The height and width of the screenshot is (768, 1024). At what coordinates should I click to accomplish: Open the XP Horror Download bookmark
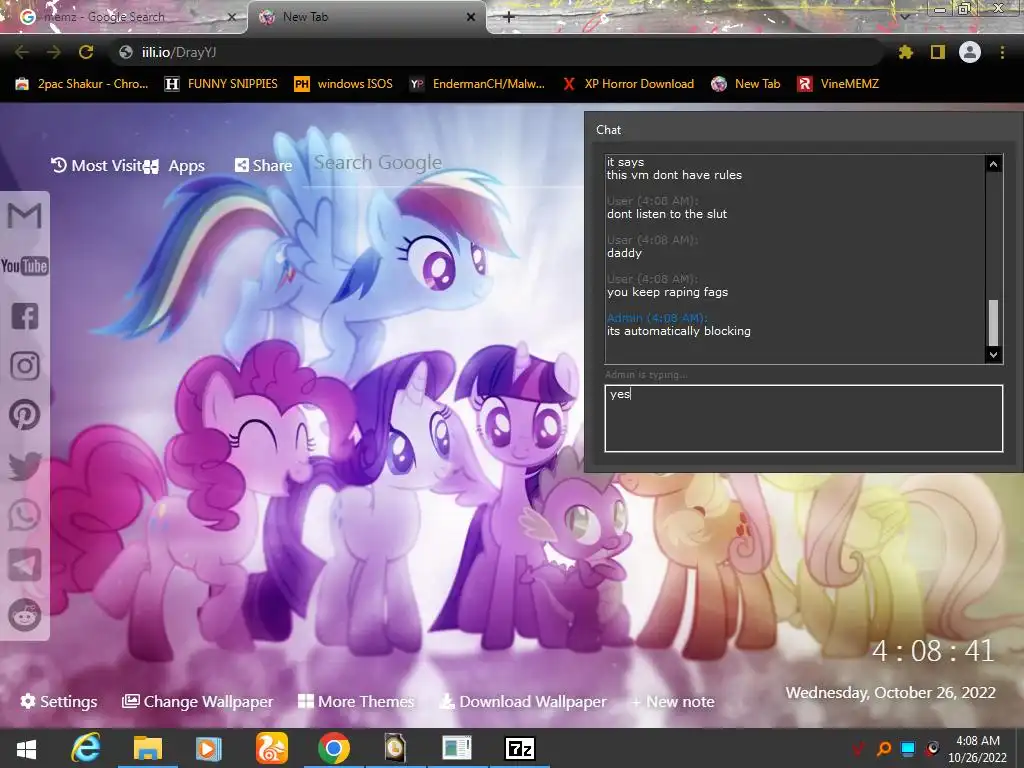click(x=628, y=84)
